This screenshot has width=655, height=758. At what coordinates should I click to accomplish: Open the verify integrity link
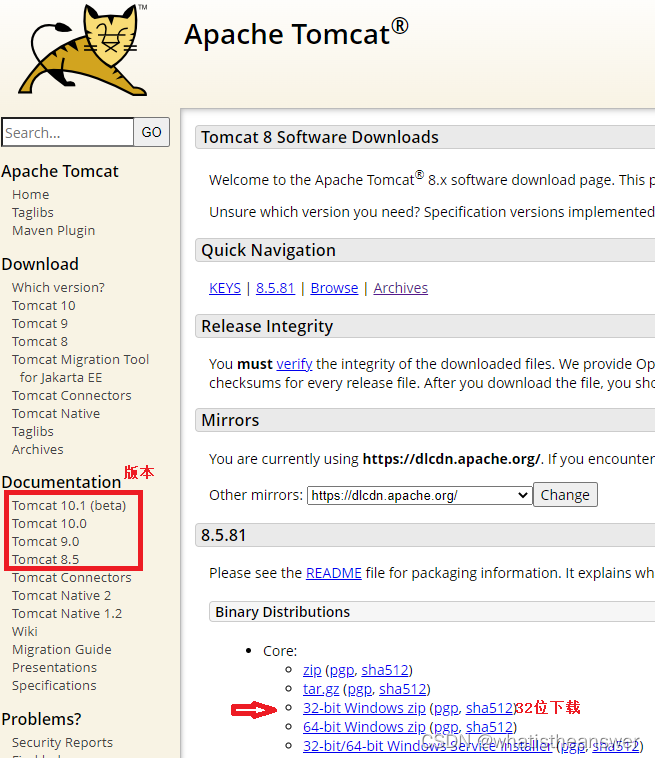click(x=294, y=364)
